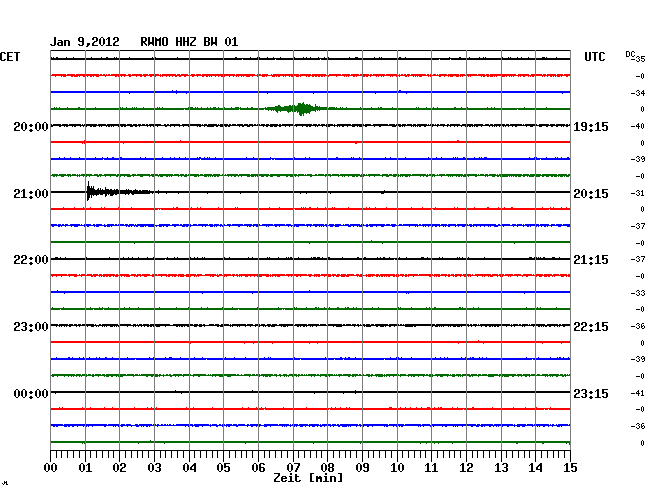
Task: Click the green trace seismic burst near minute 07
Action: click(301, 109)
